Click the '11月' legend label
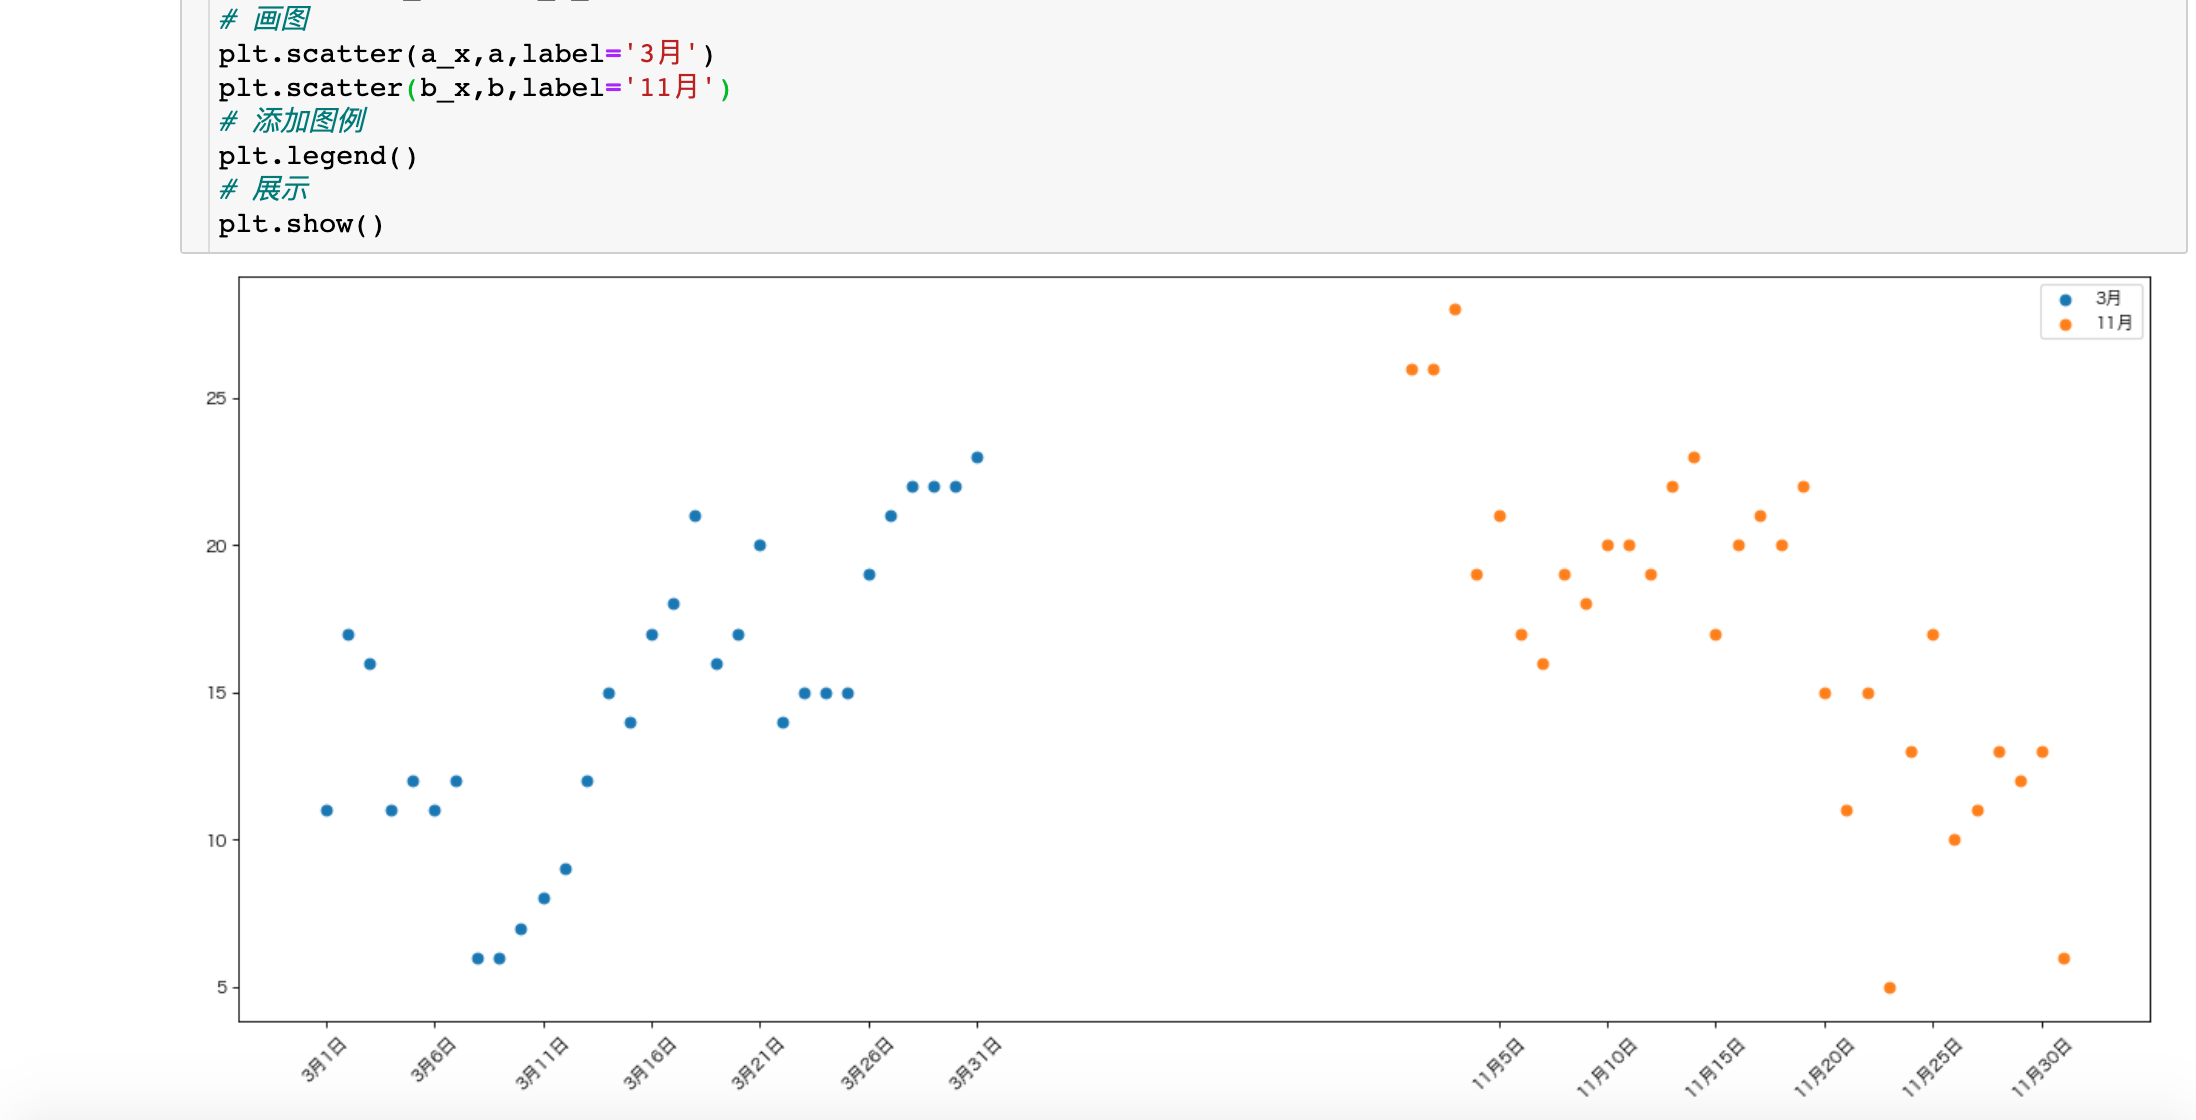This screenshot has height=1120, width=2196. [x=2114, y=322]
